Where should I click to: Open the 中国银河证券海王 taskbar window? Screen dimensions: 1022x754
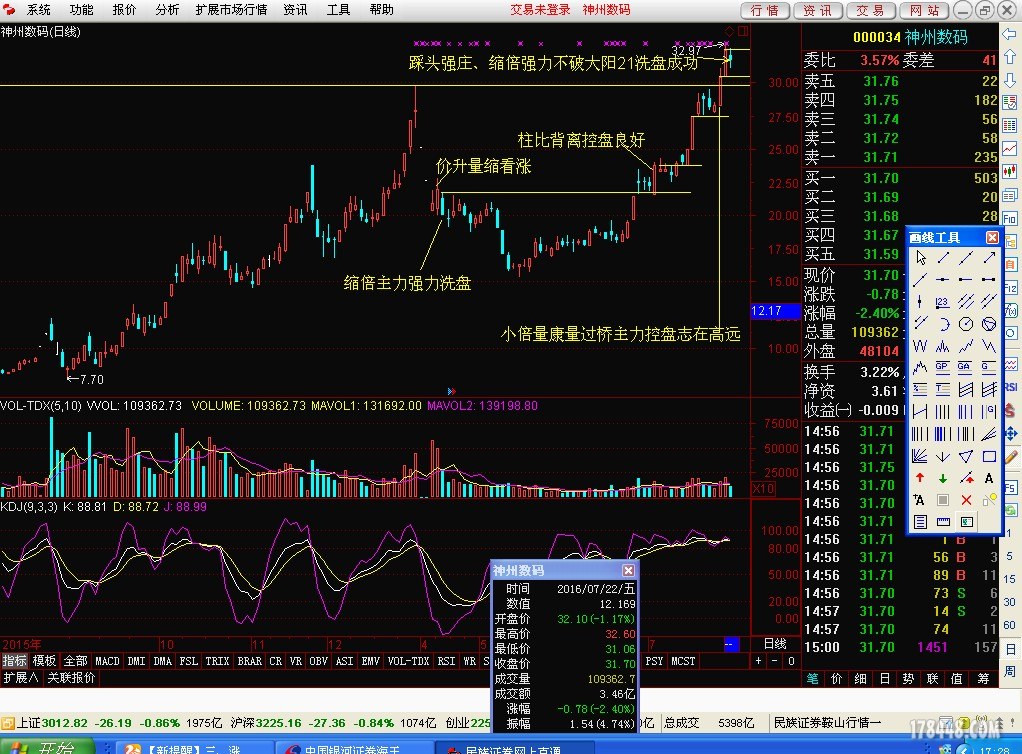point(353,747)
